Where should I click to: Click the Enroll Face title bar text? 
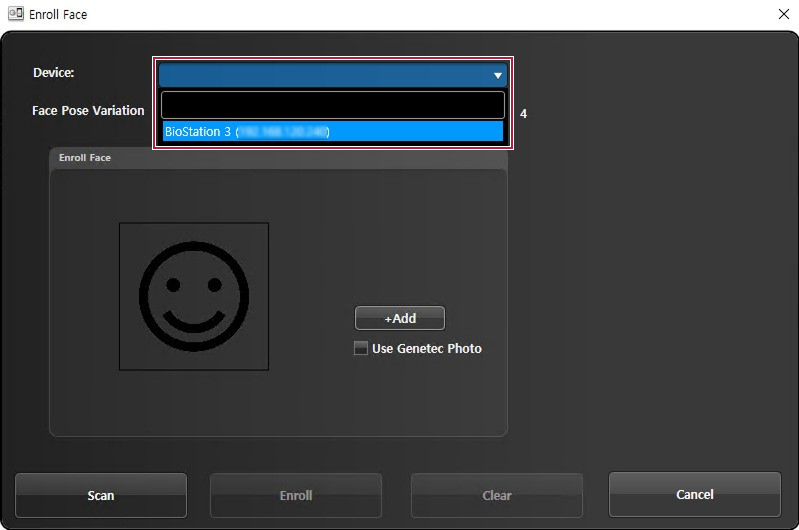[x=58, y=14]
